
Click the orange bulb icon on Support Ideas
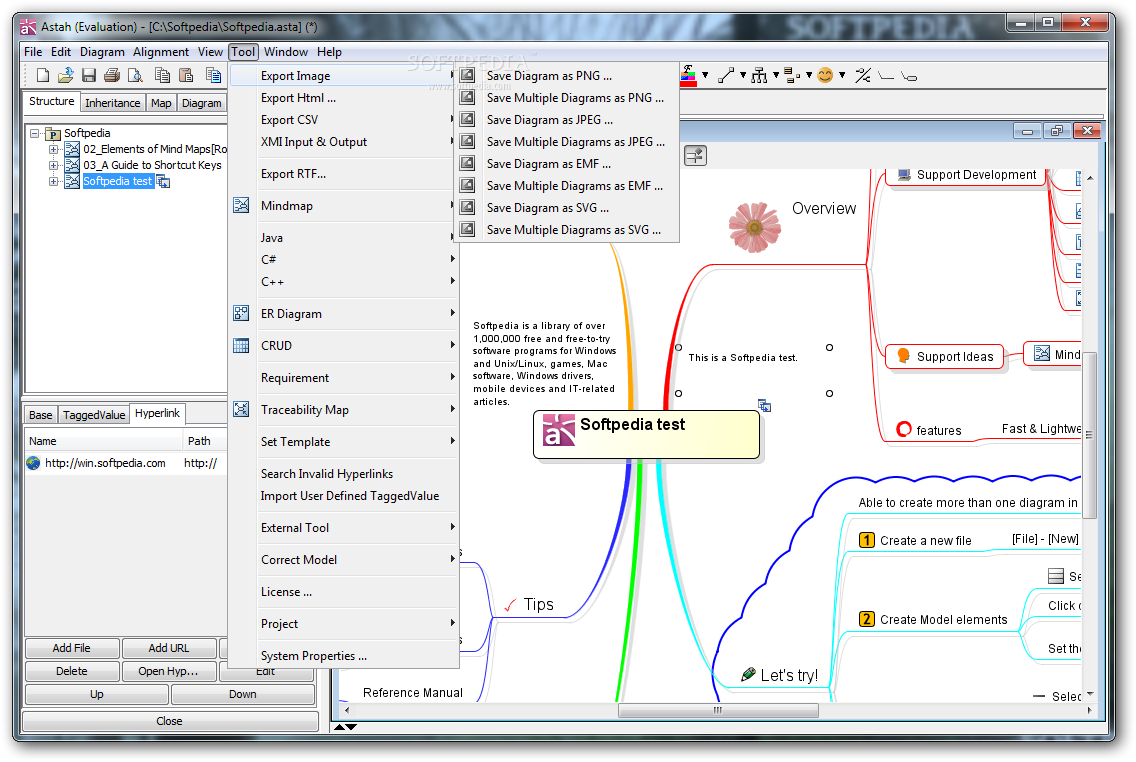click(x=903, y=356)
